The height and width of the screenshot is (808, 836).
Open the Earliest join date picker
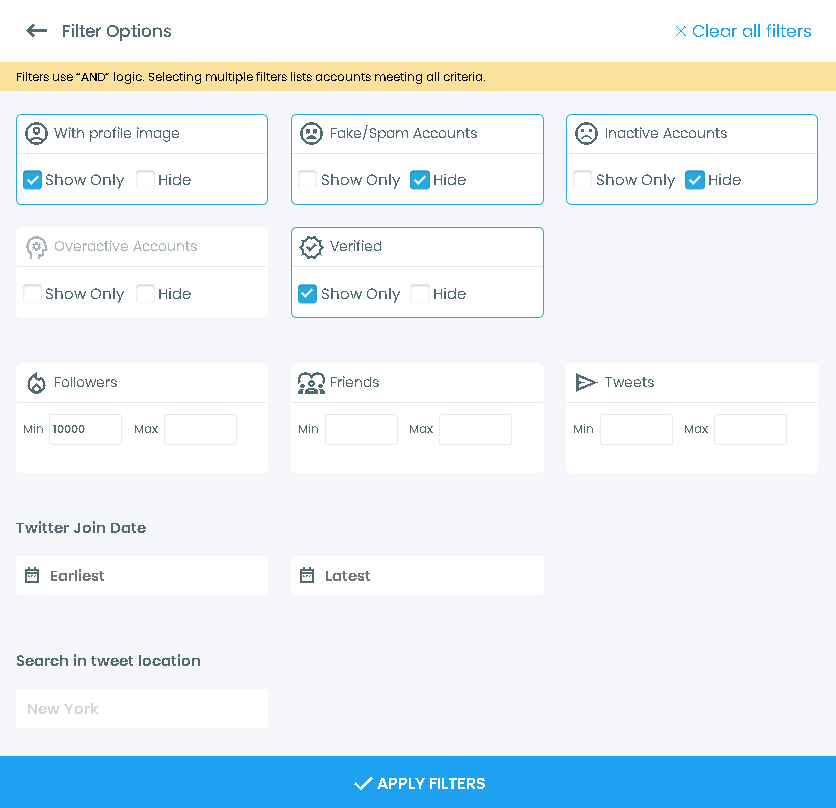141,575
